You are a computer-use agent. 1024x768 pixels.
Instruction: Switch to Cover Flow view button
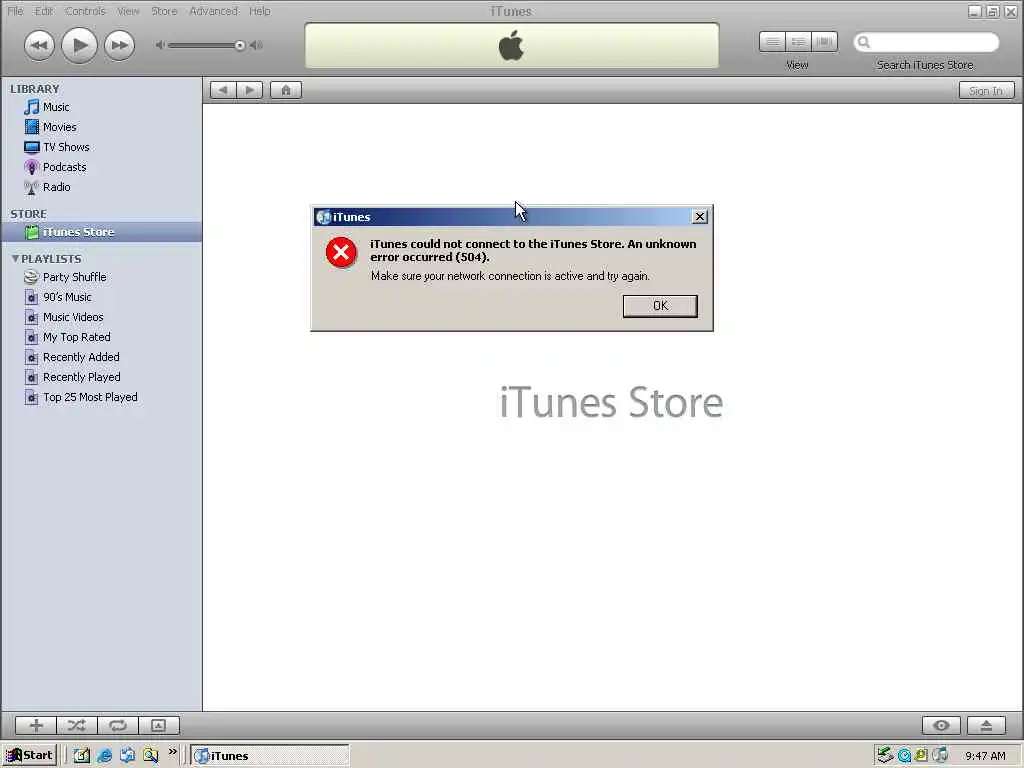[x=824, y=42]
